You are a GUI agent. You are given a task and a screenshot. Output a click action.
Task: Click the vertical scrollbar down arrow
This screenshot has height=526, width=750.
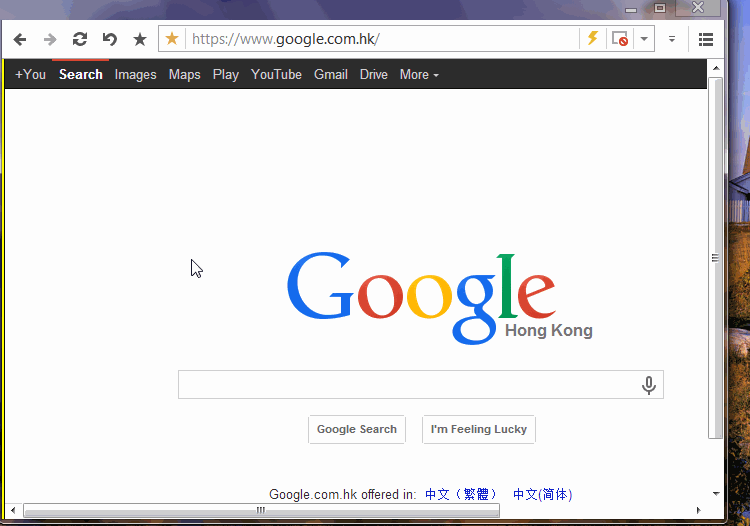[716, 493]
